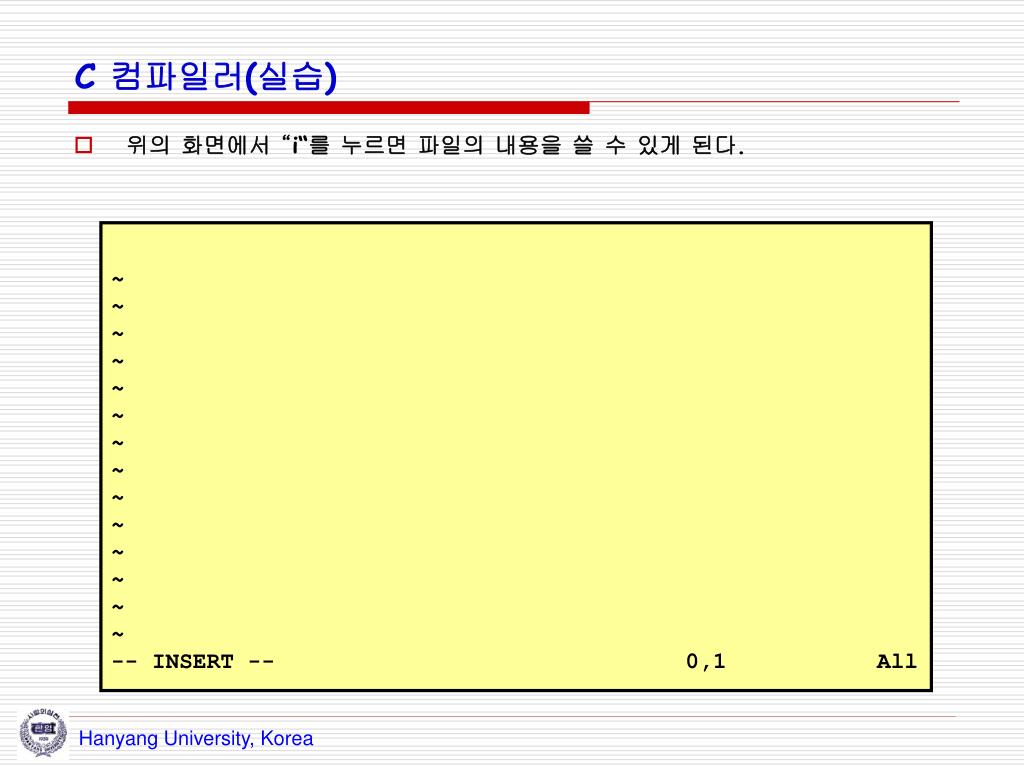The image size is (1024, 768).
Task: Click the '-- INSERT --' mode indicator
Action: [x=193, y=662]
